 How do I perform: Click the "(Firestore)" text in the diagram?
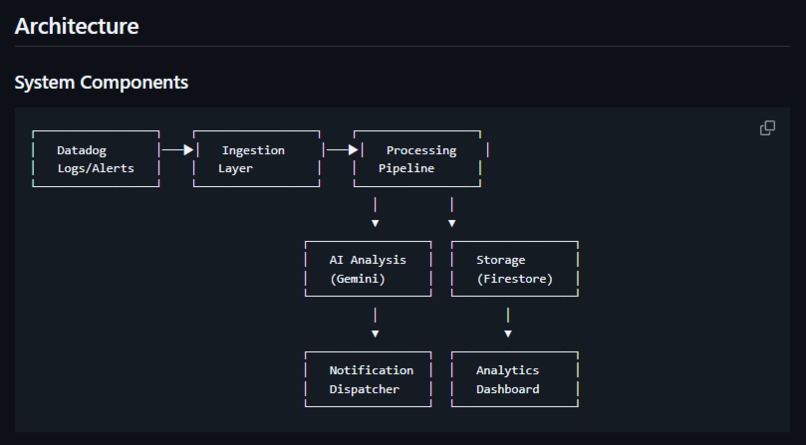514,279
